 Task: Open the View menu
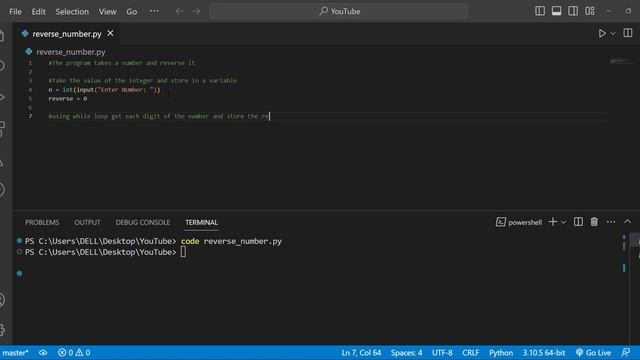pyautogui.click(x=107, y=11)
